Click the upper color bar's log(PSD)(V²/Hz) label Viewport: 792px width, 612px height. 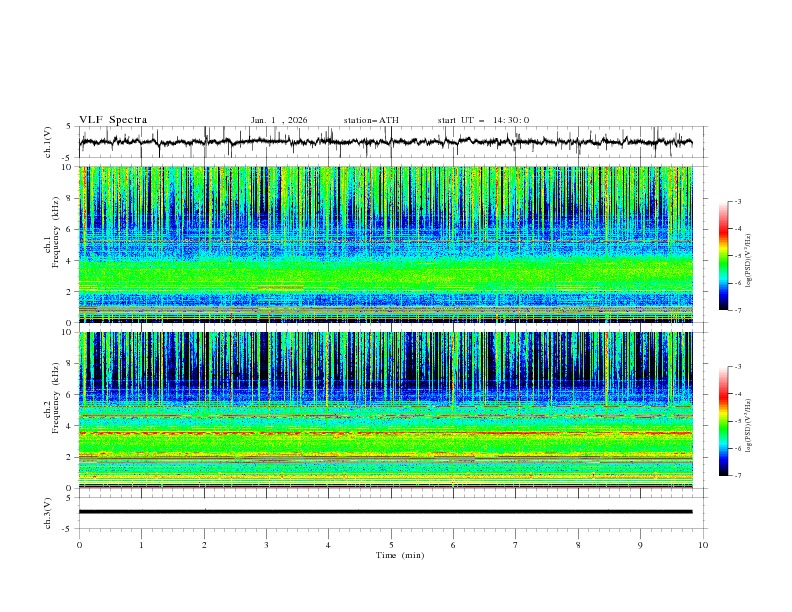click(749, 261)
